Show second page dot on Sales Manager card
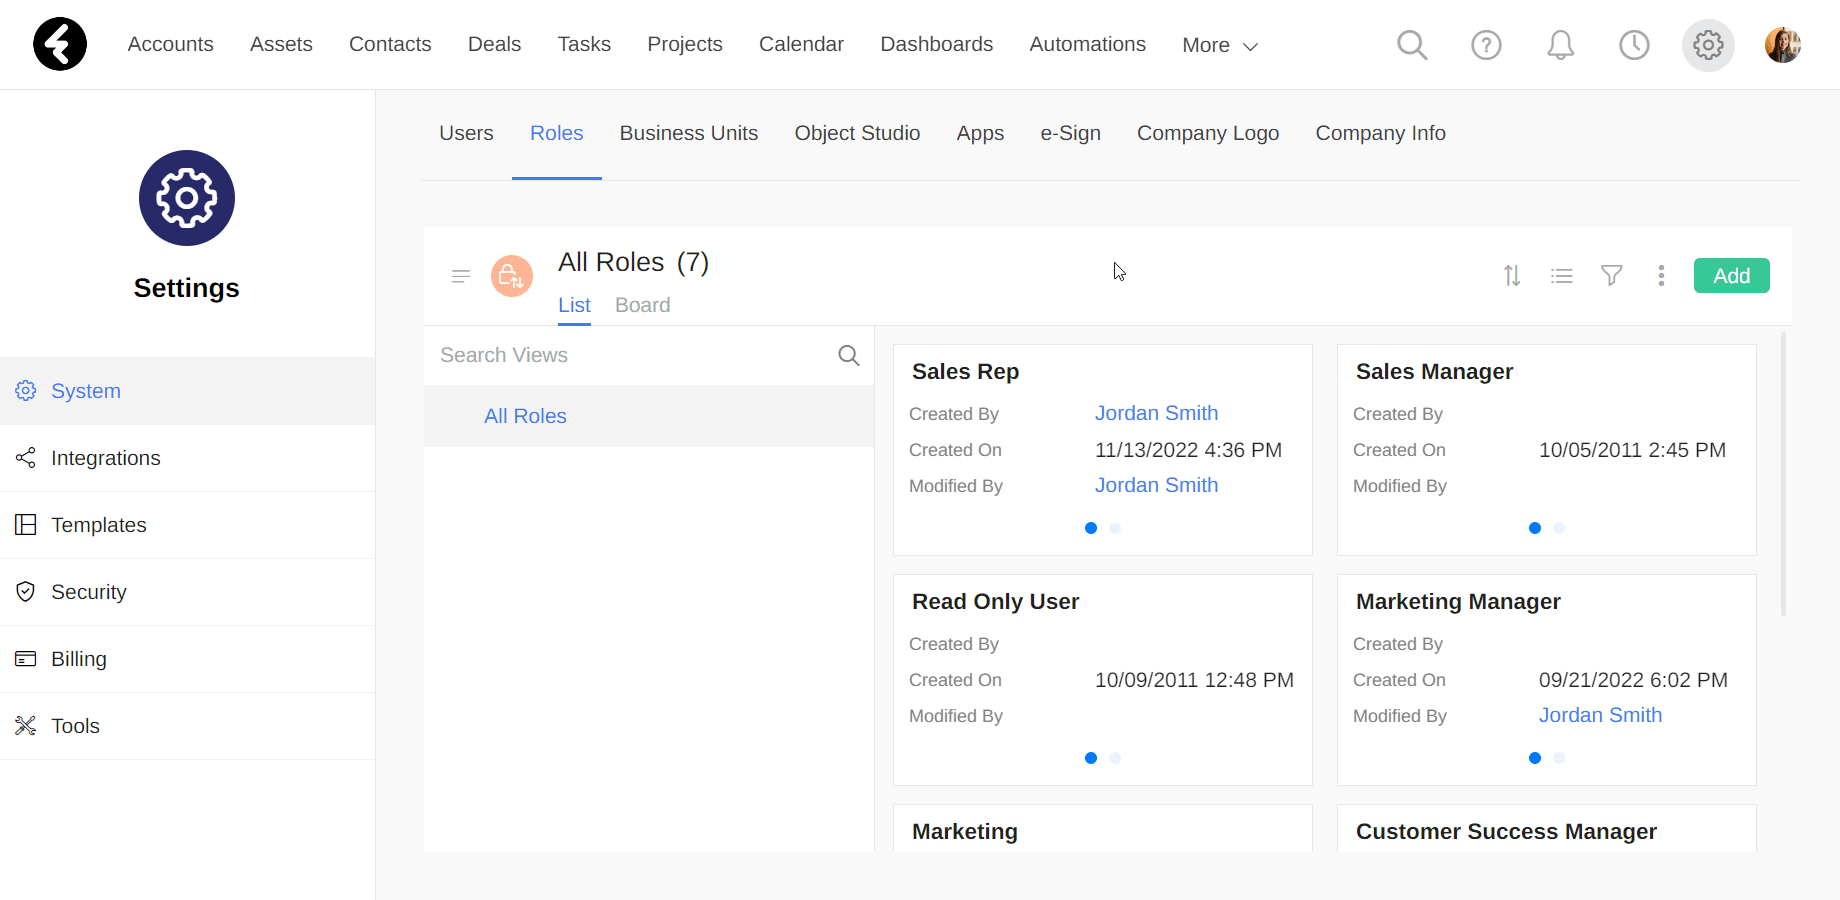Viewport: 1840px width, 900px height. point(1559,528)
